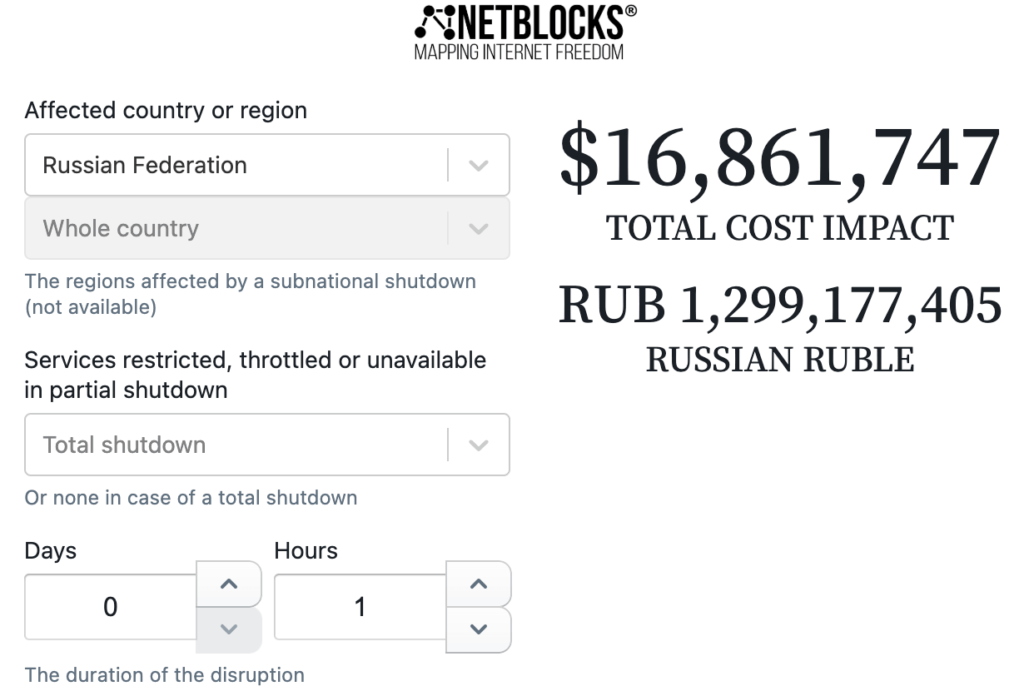The width and height of the screenshot is (1024, 691).
Task: Click the Mapping Internet Freedom tagline
Action: (x=519, y=52)
